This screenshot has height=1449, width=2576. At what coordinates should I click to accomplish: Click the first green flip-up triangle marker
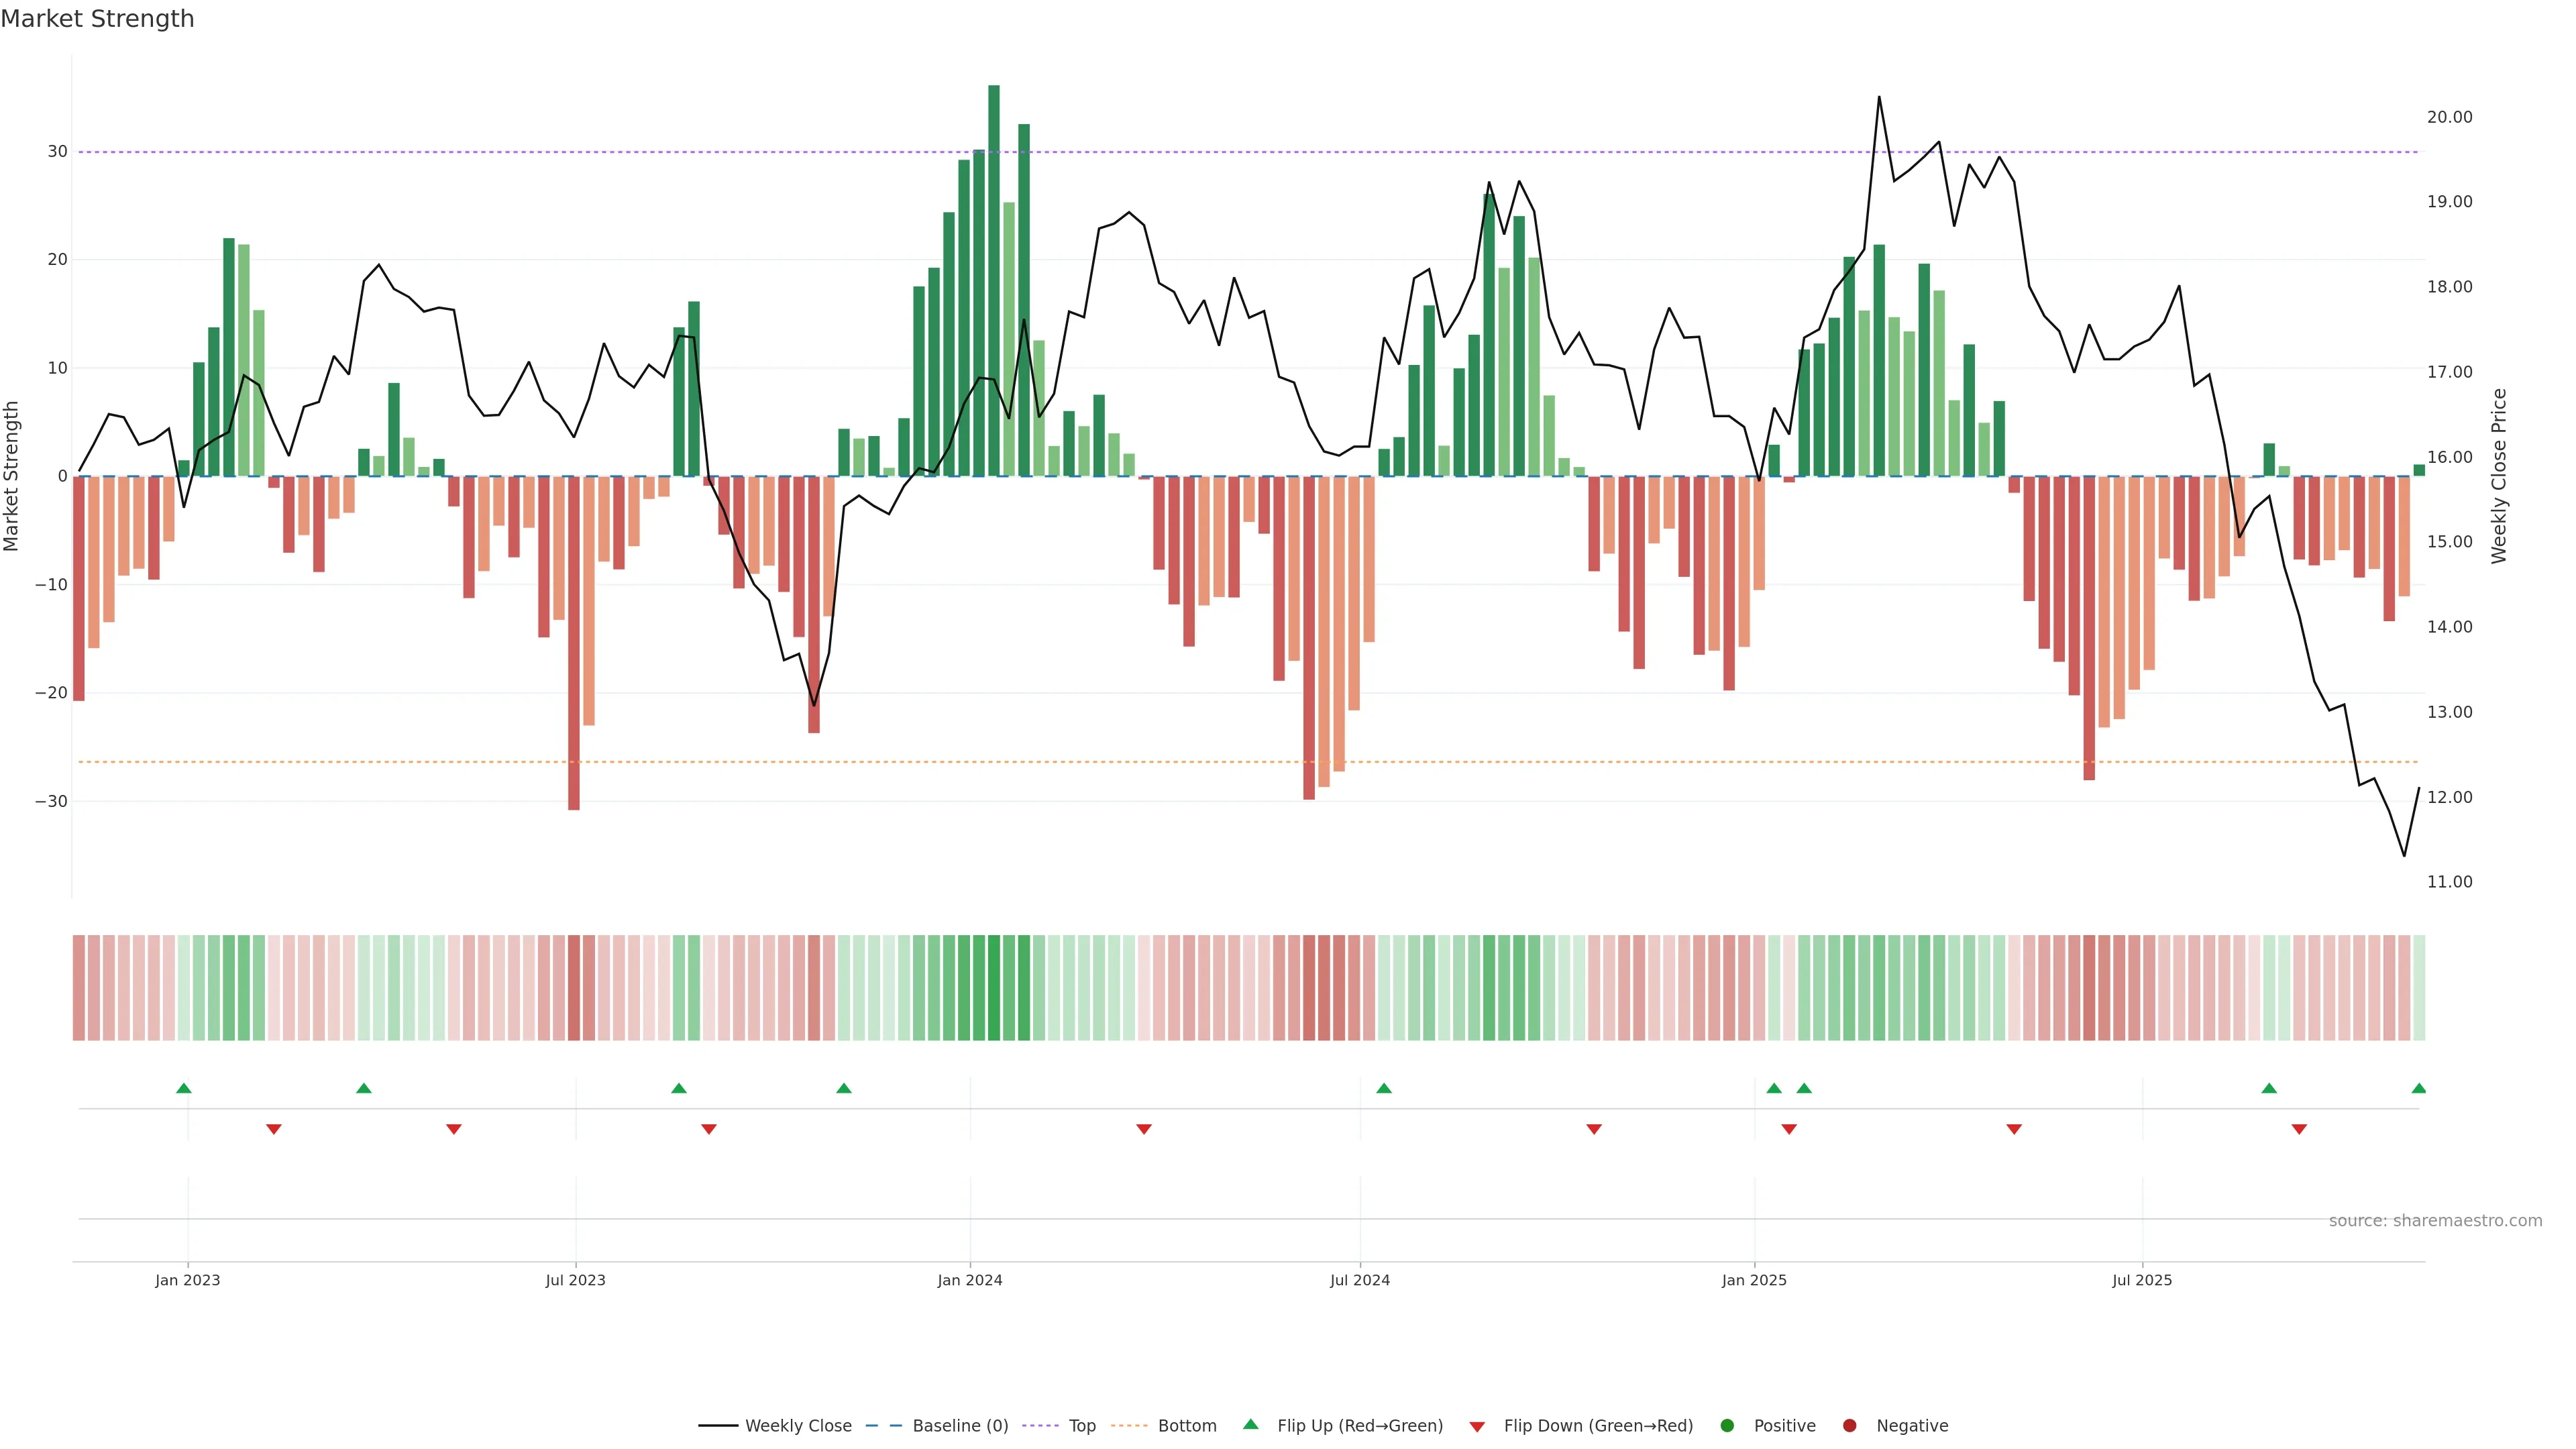click(x=184, y=1088)
